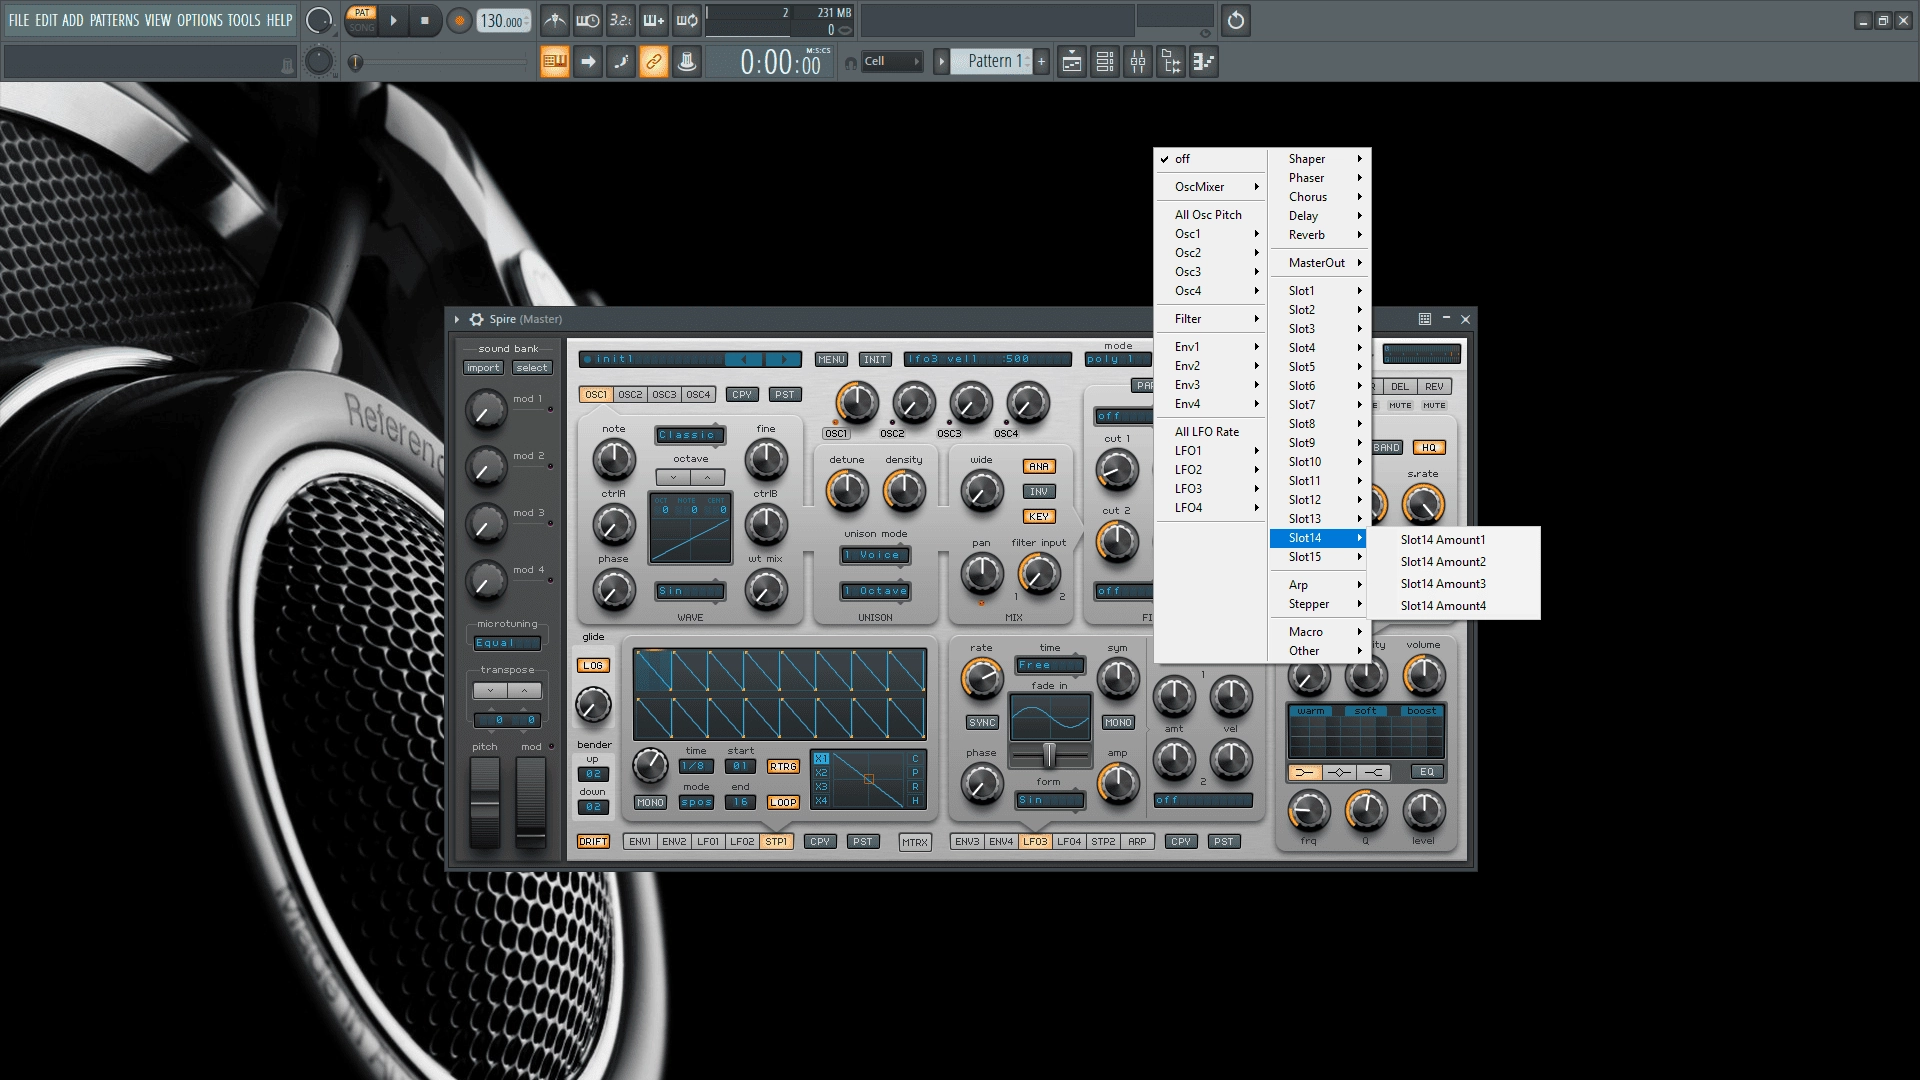Screen dimensions: 1920x1080
Task: Toggle the stepper LOOP button
Action: point(783,802)
